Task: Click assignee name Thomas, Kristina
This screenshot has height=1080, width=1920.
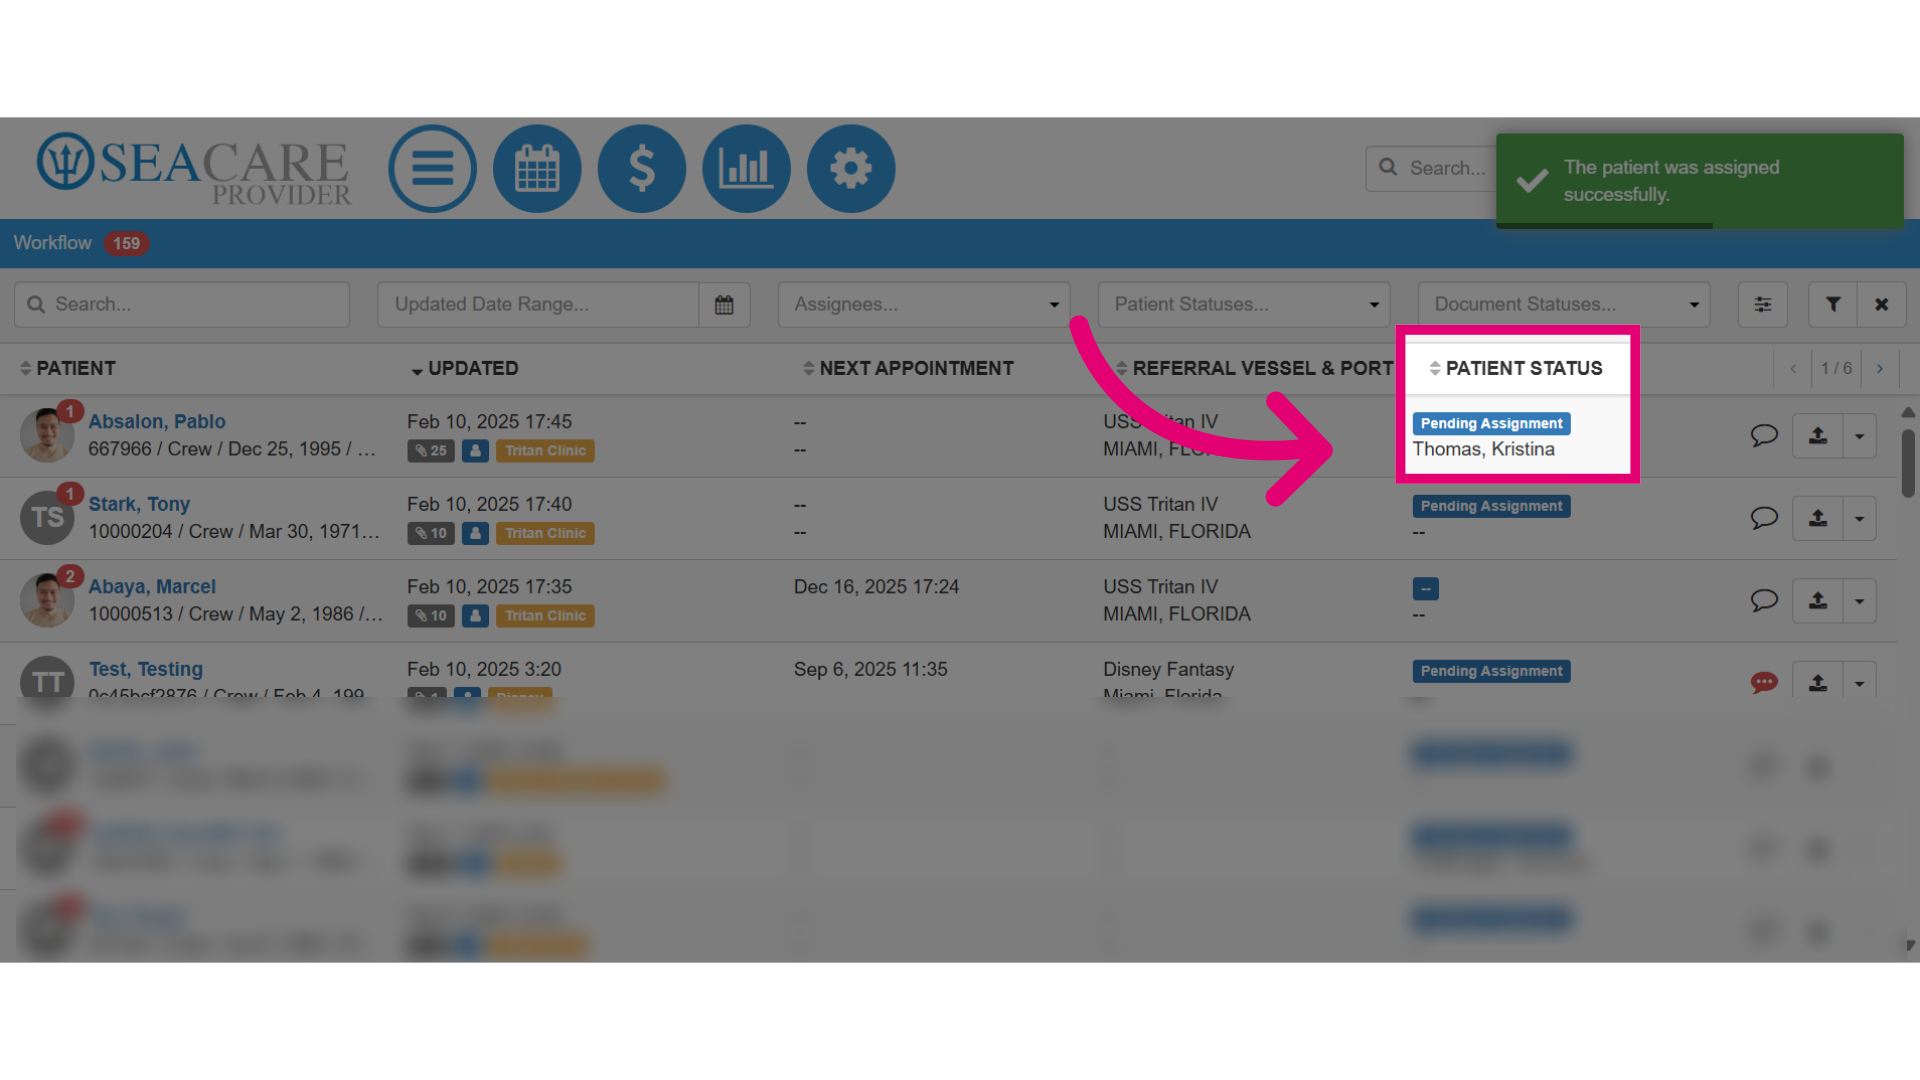Action: (x=1483, y=449)
